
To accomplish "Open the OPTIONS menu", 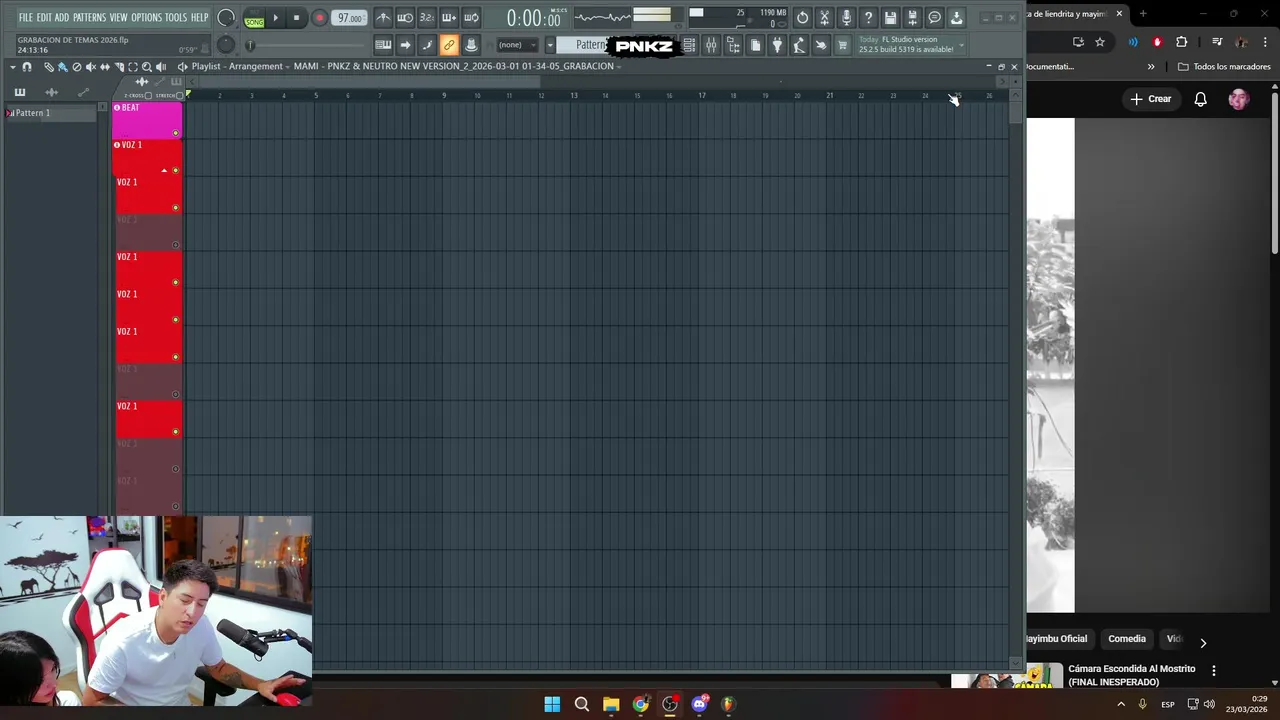I will click(146, 17).
